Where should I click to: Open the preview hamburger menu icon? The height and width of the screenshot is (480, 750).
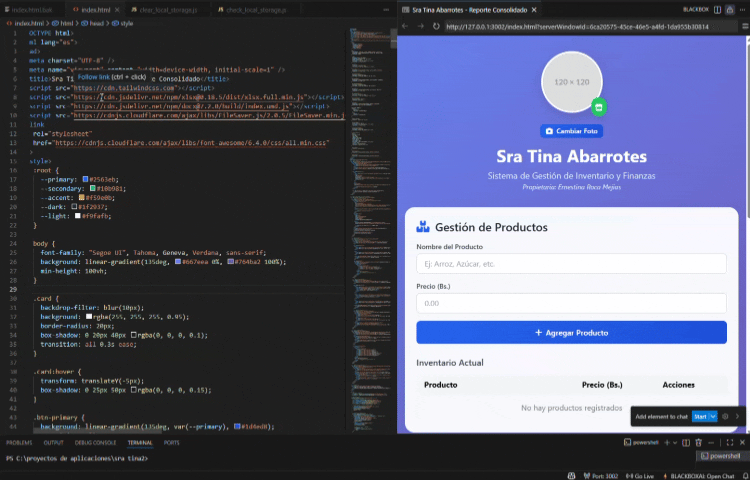(x=745, y=26)
